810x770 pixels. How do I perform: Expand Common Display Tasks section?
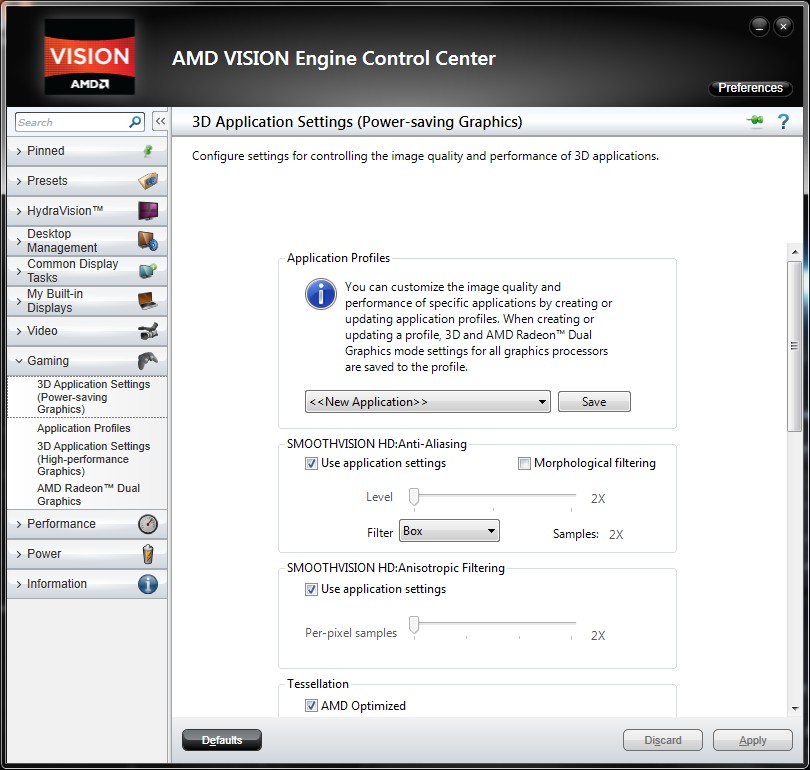(x=87, y=271)
